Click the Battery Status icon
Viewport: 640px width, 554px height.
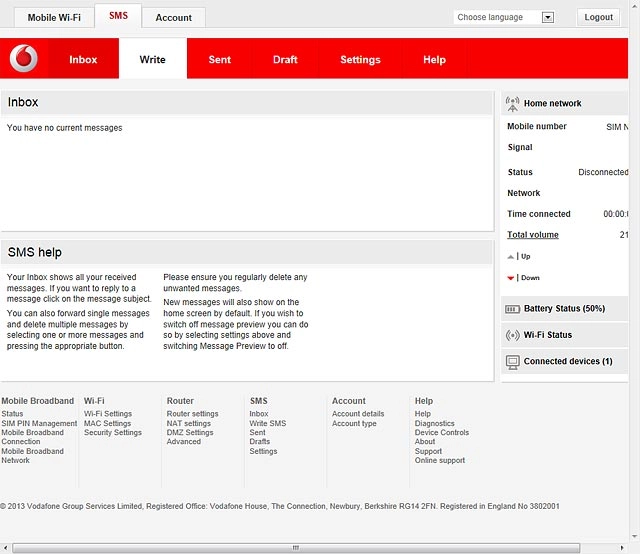(512, 309)
